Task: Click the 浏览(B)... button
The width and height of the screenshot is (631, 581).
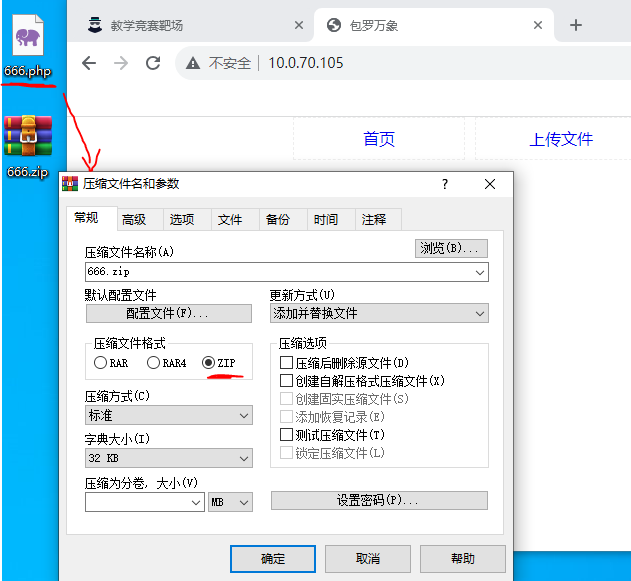Action: (x=451, y=248)
